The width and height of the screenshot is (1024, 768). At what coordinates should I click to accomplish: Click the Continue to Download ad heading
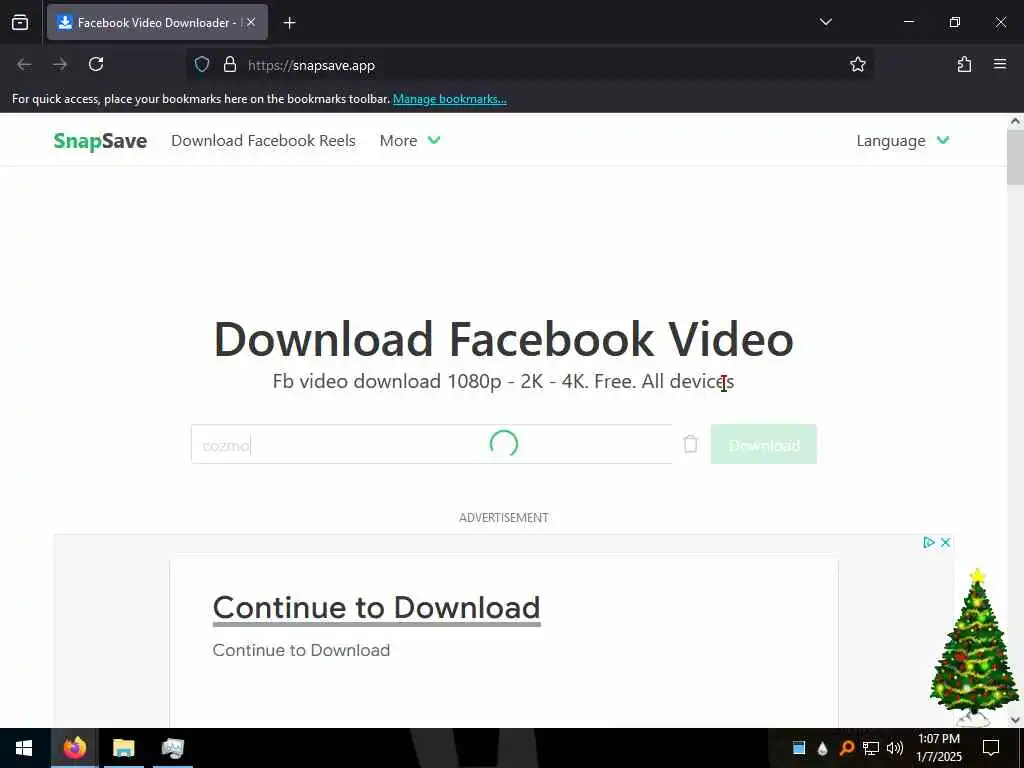376,607
